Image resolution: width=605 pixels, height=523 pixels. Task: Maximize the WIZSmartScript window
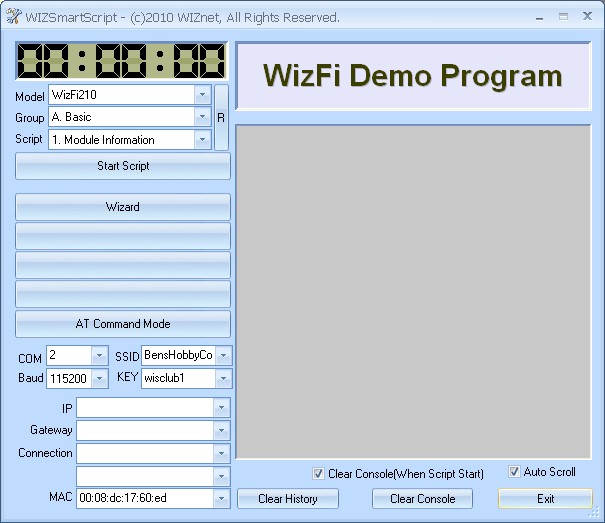(x=563, y=17)
